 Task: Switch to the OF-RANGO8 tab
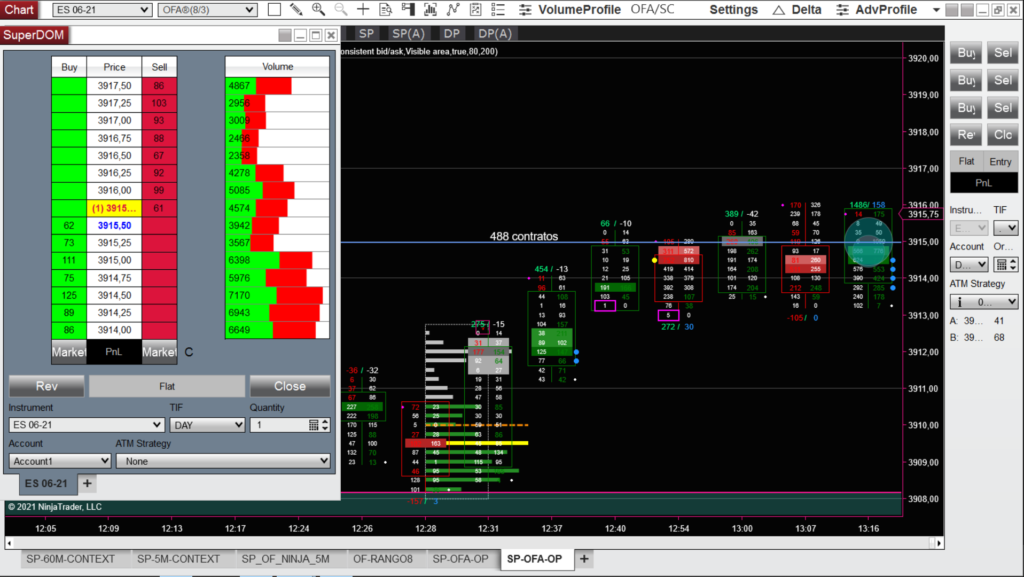click(383, 559)
